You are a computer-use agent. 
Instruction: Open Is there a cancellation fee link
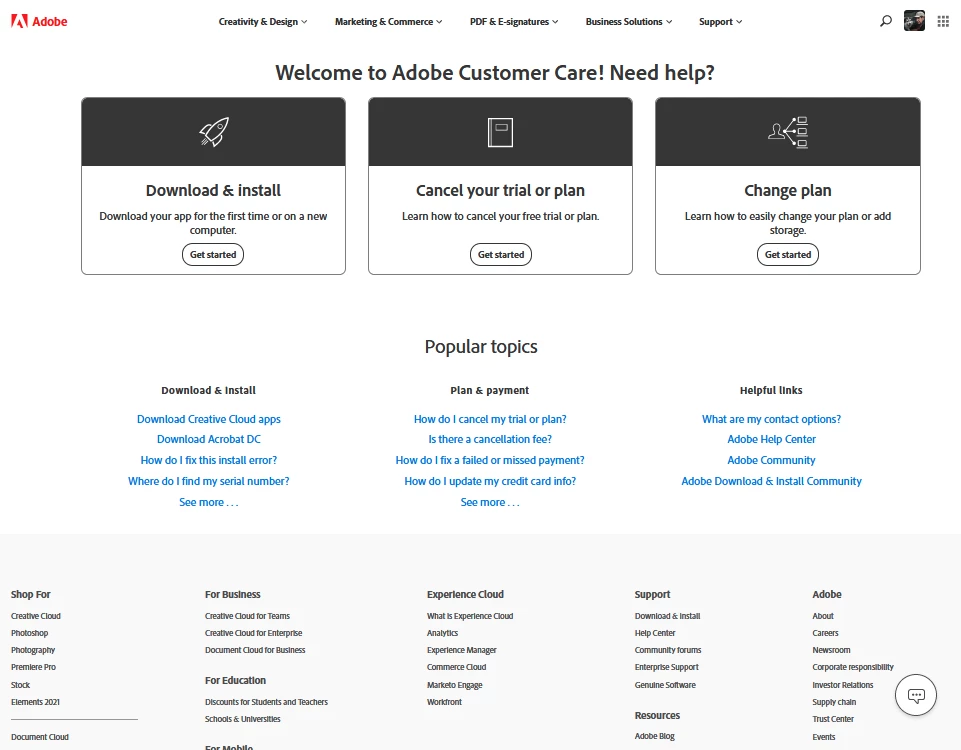click(x=490, y=439)
